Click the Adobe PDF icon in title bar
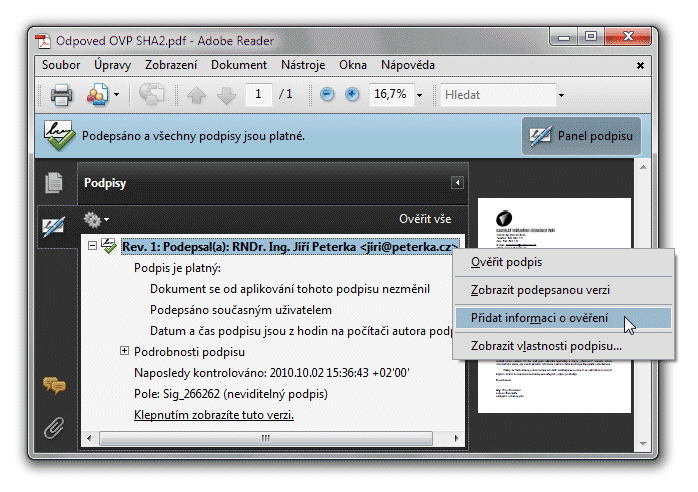The image size is (698, 492). 43,41
